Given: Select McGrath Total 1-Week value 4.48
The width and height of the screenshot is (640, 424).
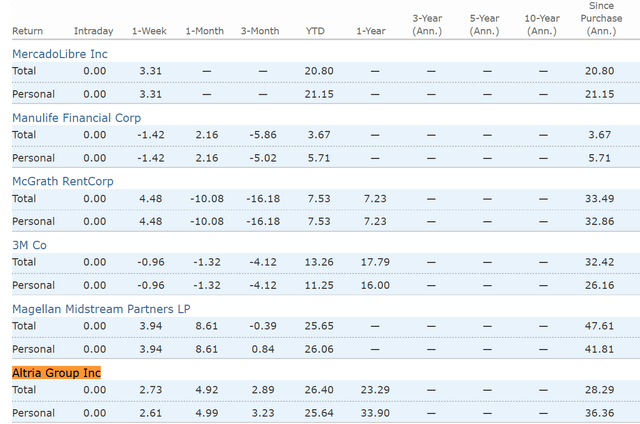Looking at the screenshot, I should click(x=151, y=199).
